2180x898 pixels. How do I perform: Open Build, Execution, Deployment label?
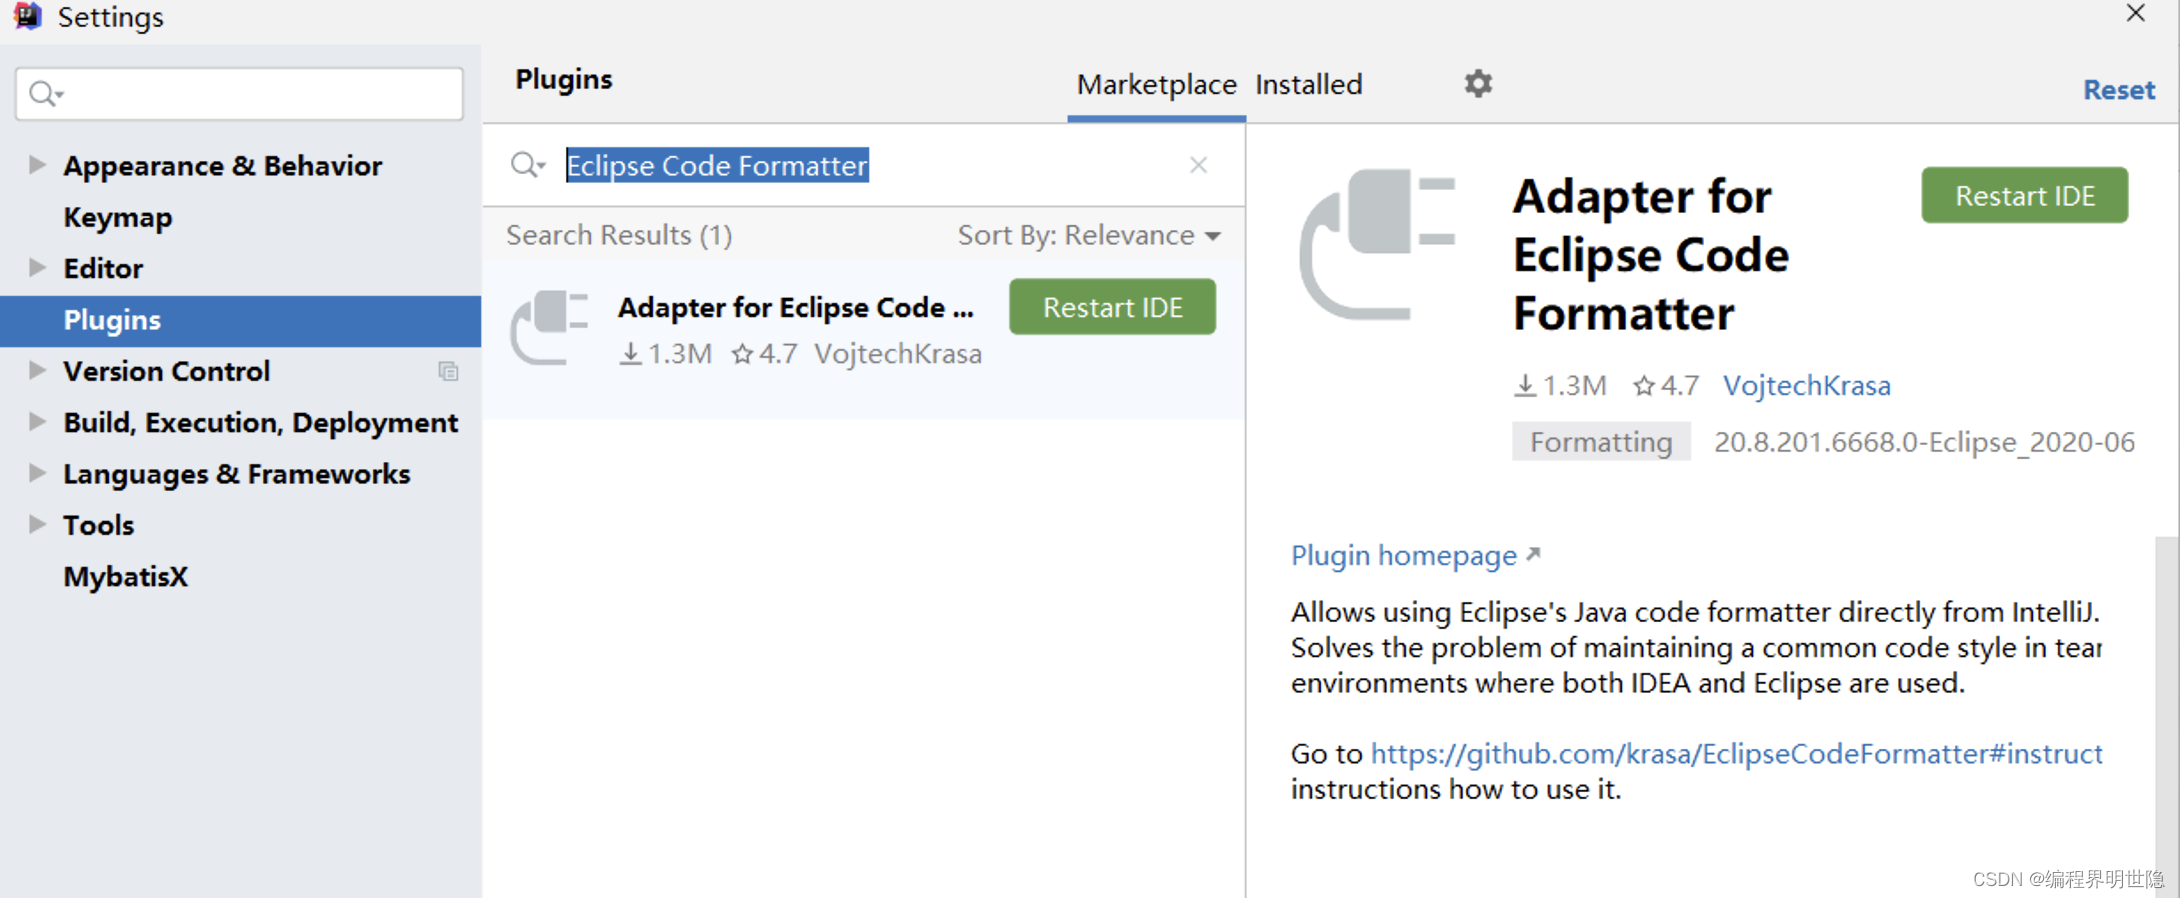click(x=260, y=424)
